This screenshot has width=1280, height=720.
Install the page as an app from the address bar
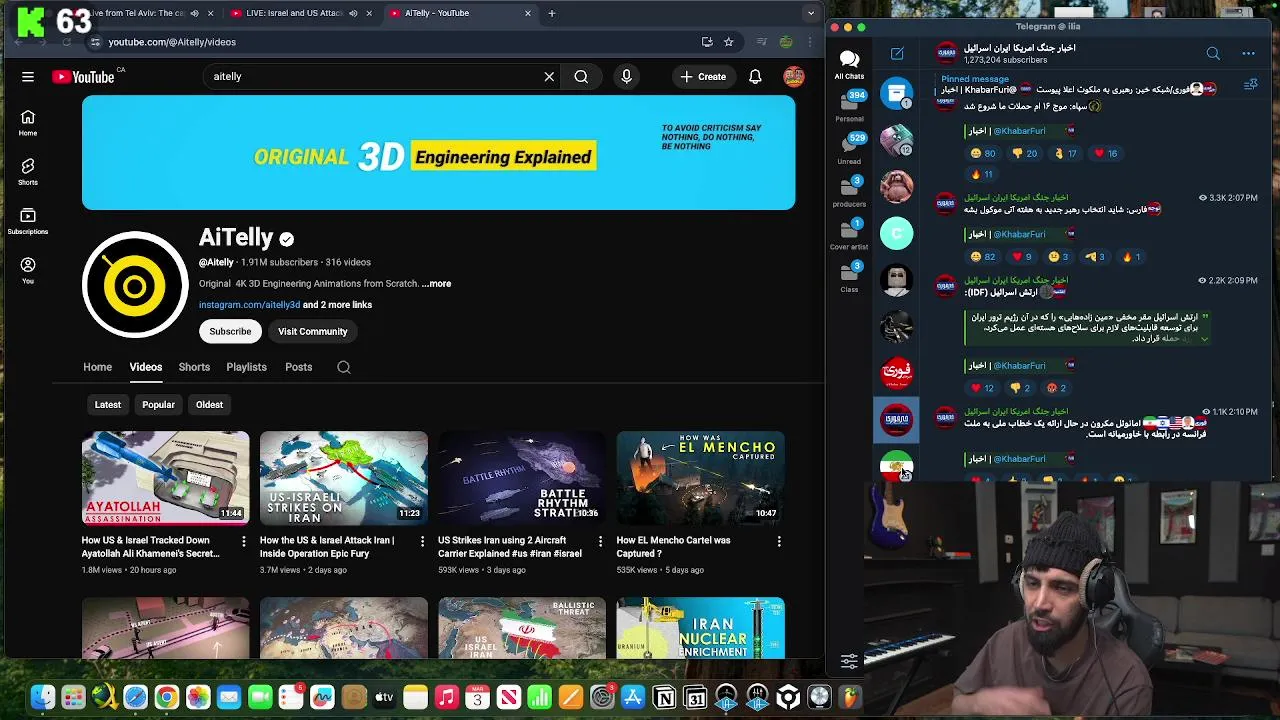click(x=707, y=42)
